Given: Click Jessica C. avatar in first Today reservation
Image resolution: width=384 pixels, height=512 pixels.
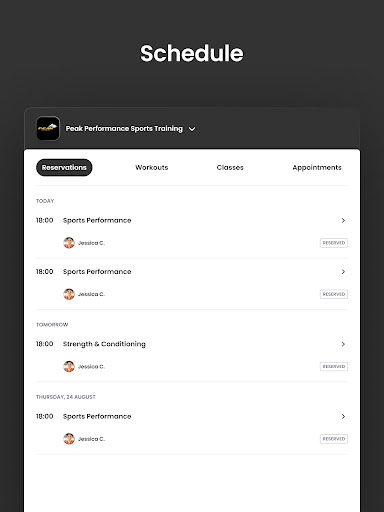Looking at the screenshot, I should pyautogui.click(x=69, y=243).
